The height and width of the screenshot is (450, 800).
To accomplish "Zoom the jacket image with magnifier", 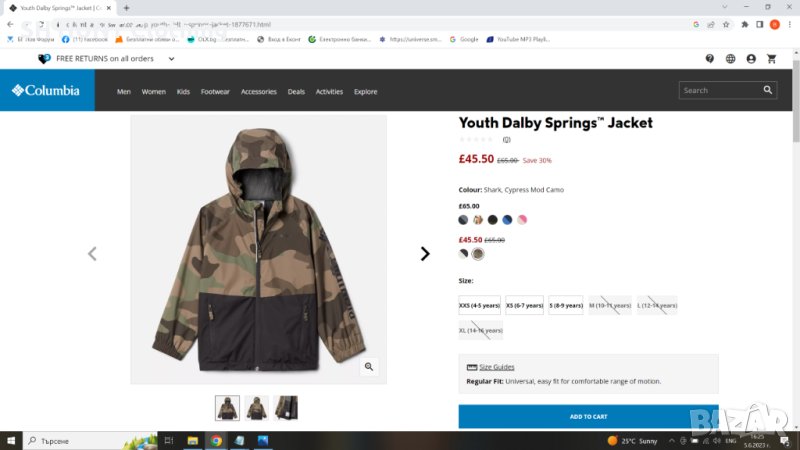I will click(369, 367).
